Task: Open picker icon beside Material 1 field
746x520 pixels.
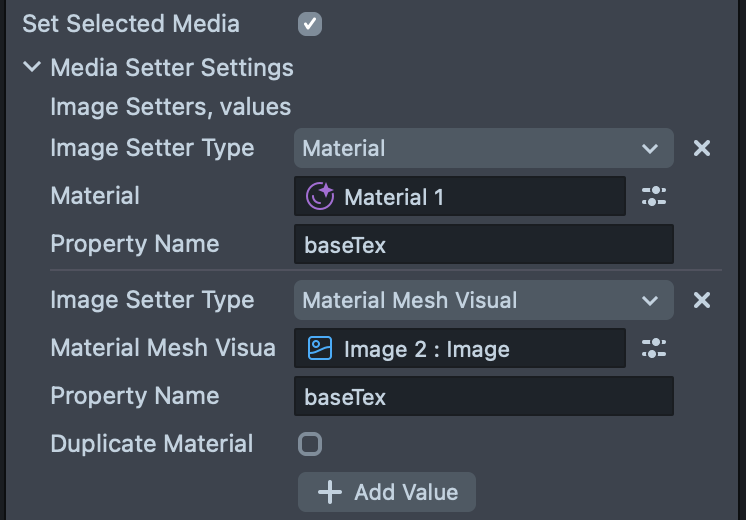Action: pos(654,196)
